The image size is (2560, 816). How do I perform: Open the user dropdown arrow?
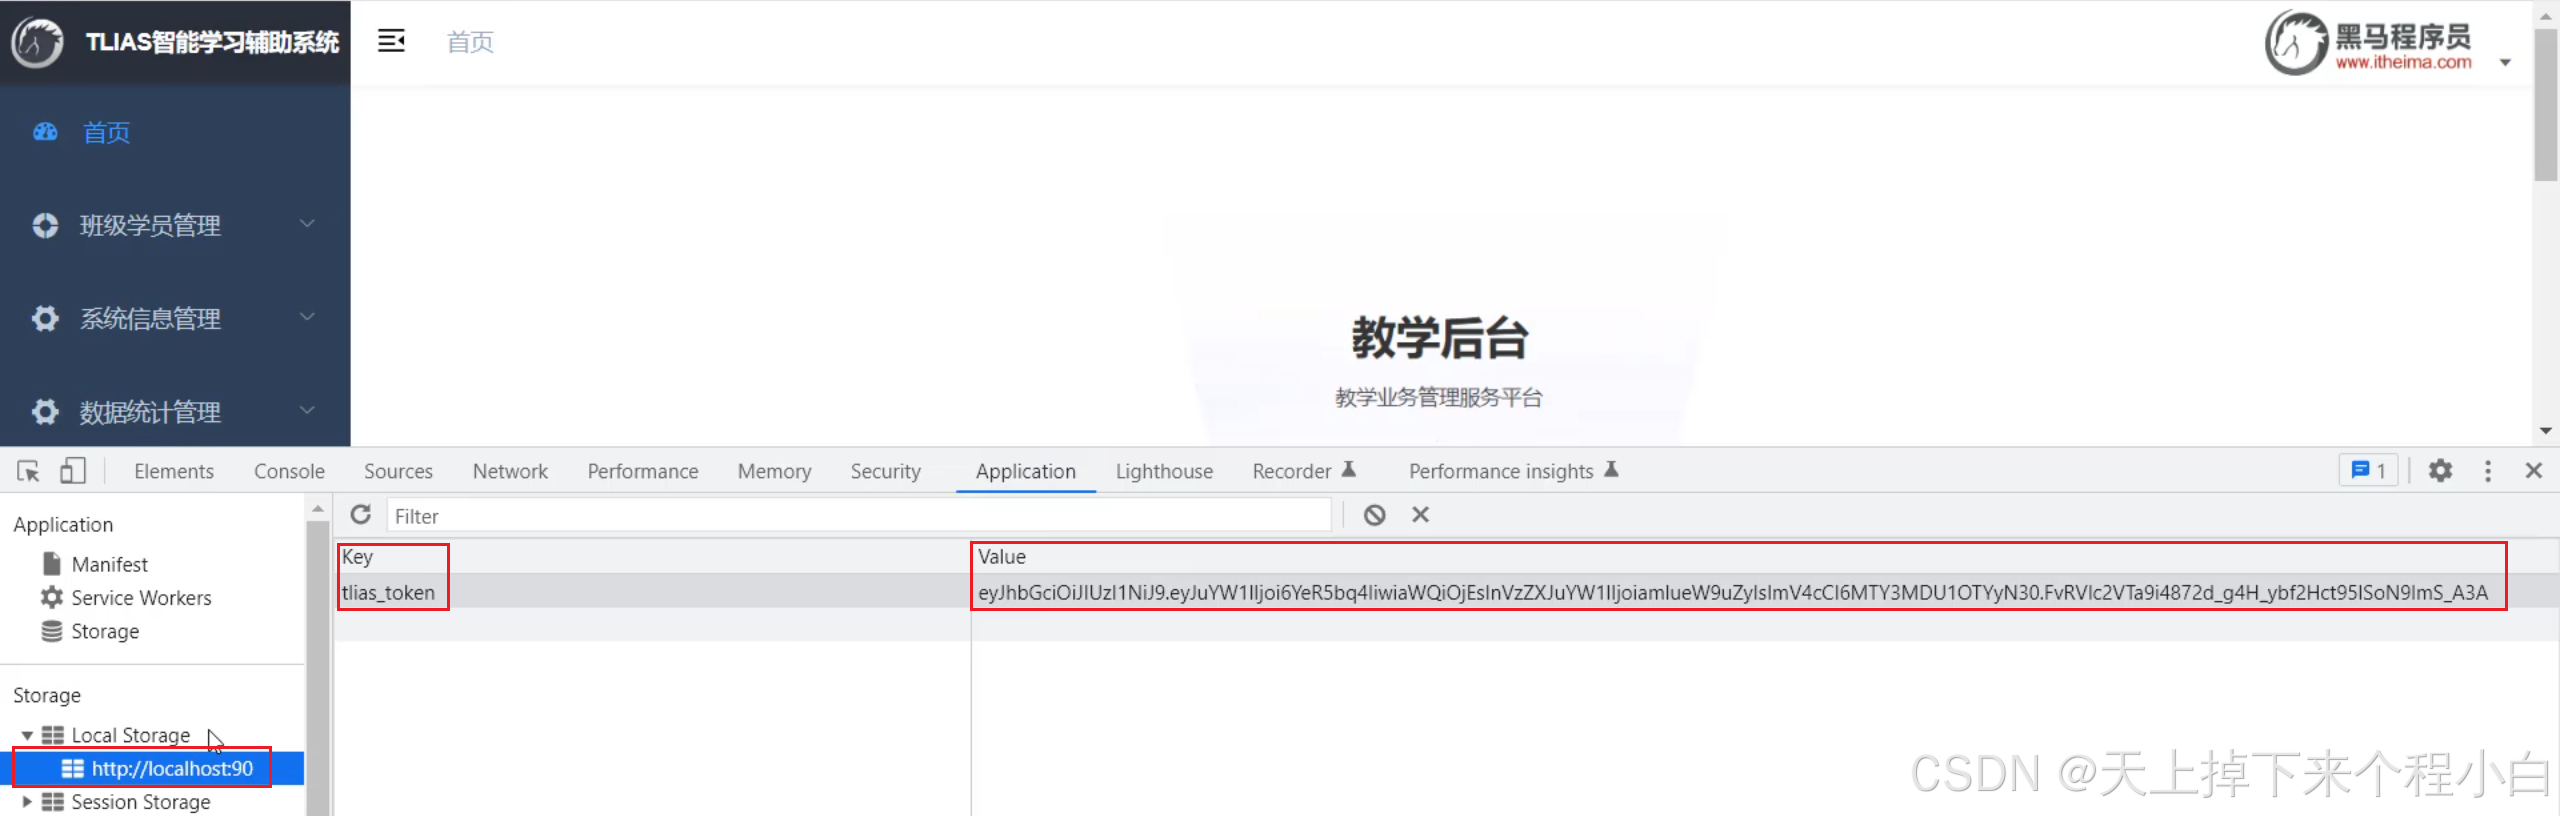[2506, 62]
